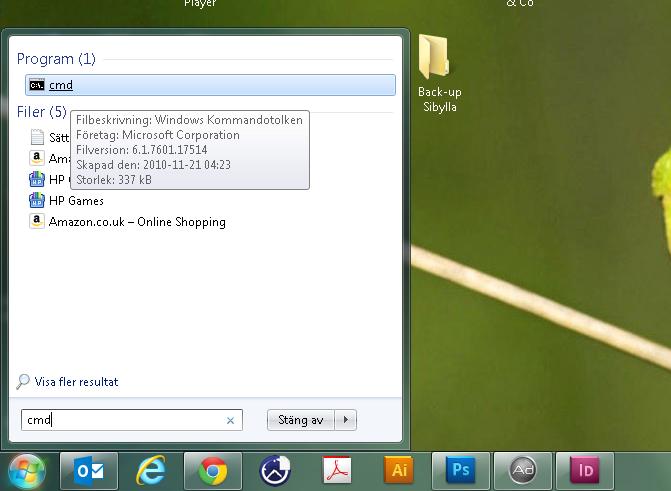Open HP Games from results

click(x=76, y=200)
